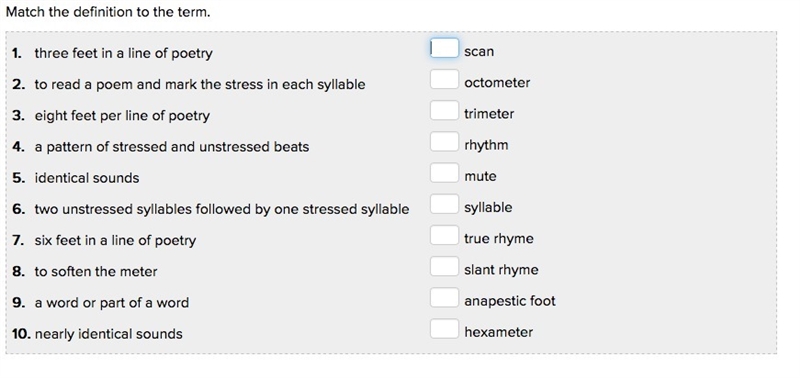Click the answer box beside scan

(444, 48)
